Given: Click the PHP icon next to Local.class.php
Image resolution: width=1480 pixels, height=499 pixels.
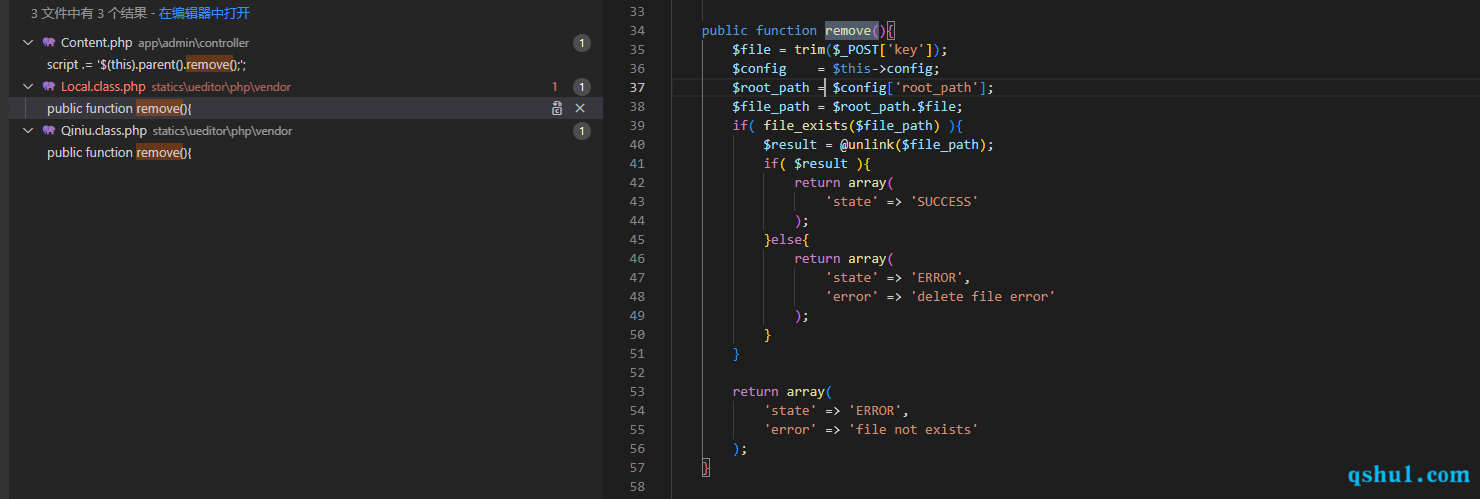Looking at the screenshot, I should (48, 87).
